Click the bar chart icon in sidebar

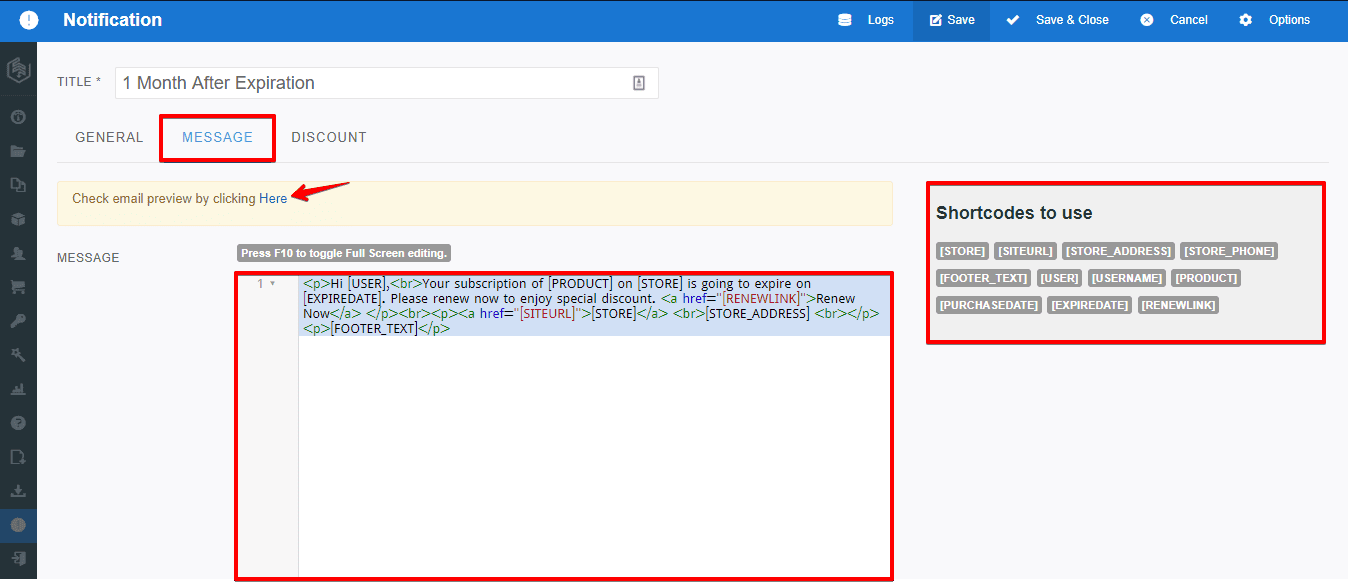pyautogui.click(x=17, y=389)
